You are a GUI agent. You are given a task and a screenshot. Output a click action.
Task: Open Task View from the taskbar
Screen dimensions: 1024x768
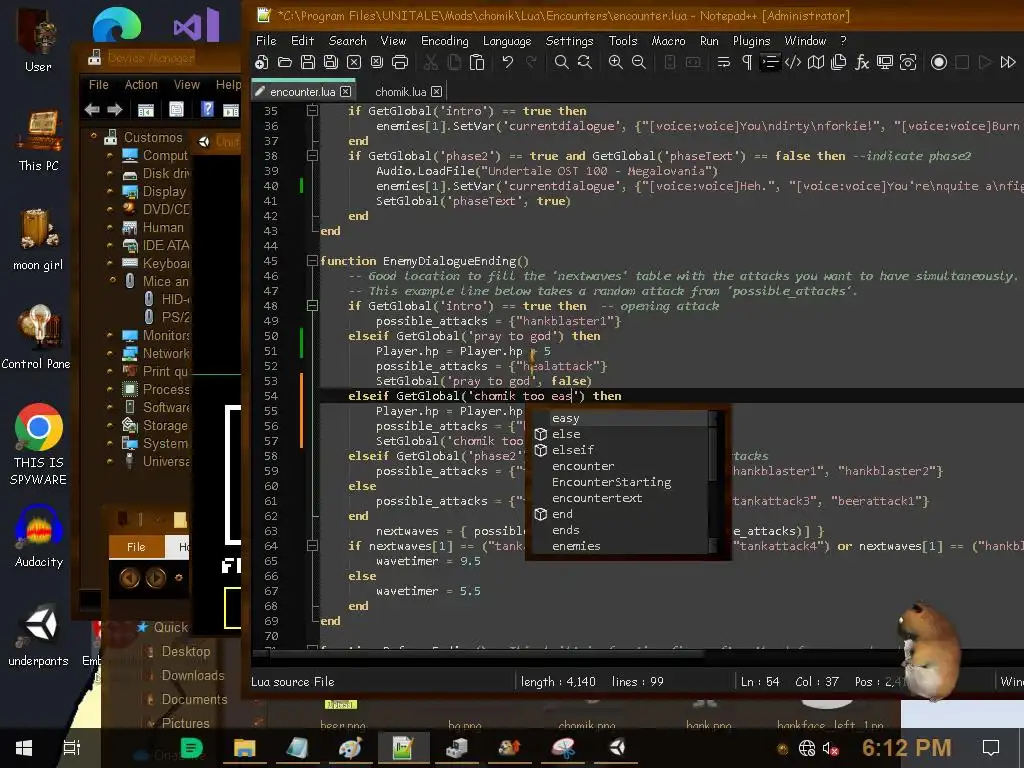pos(71,748)
